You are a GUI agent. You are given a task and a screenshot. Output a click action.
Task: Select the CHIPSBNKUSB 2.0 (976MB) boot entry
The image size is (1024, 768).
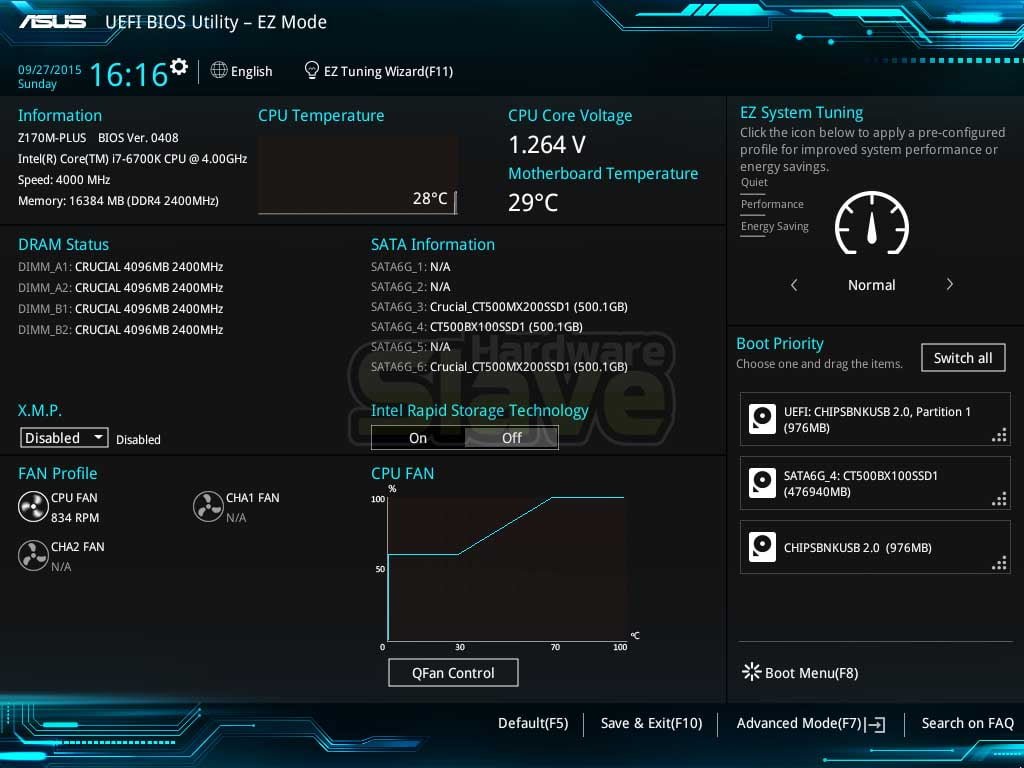point(875,547)
